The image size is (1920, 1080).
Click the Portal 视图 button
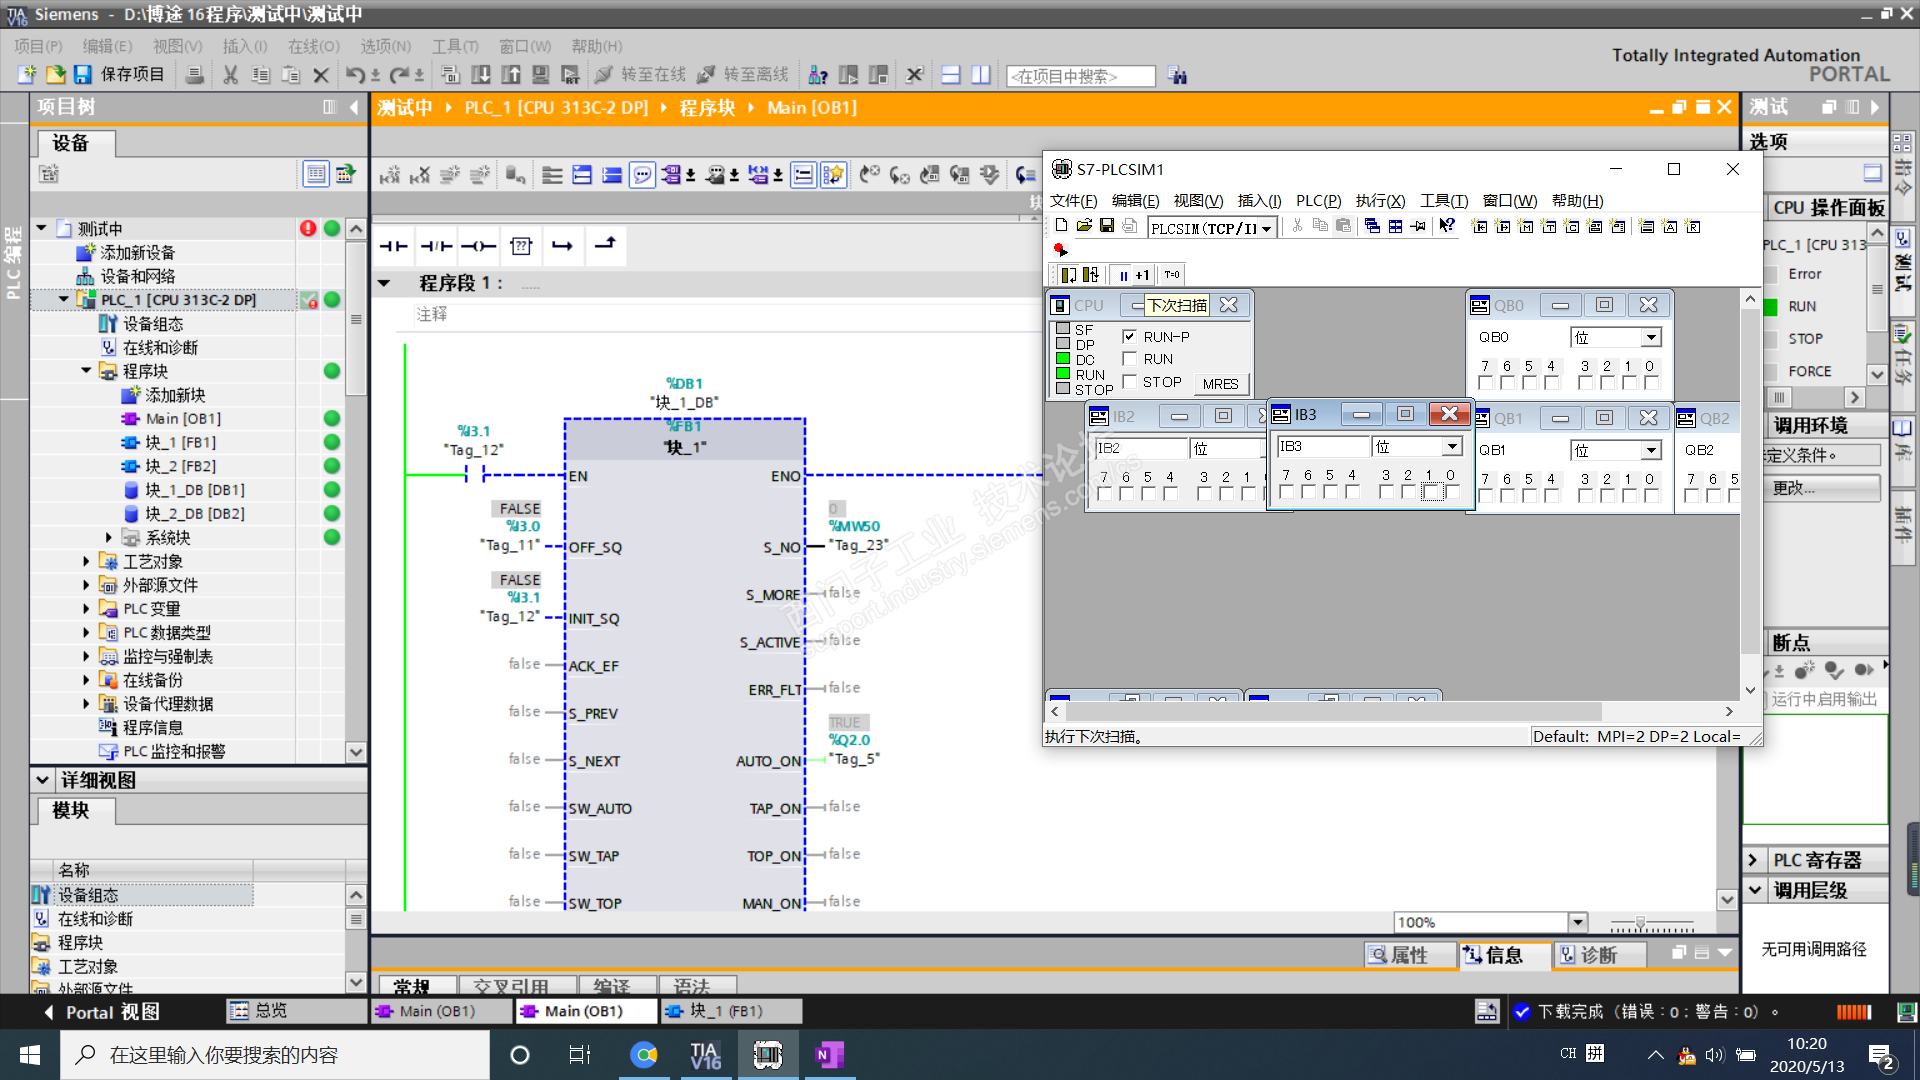click(102, 1012)
